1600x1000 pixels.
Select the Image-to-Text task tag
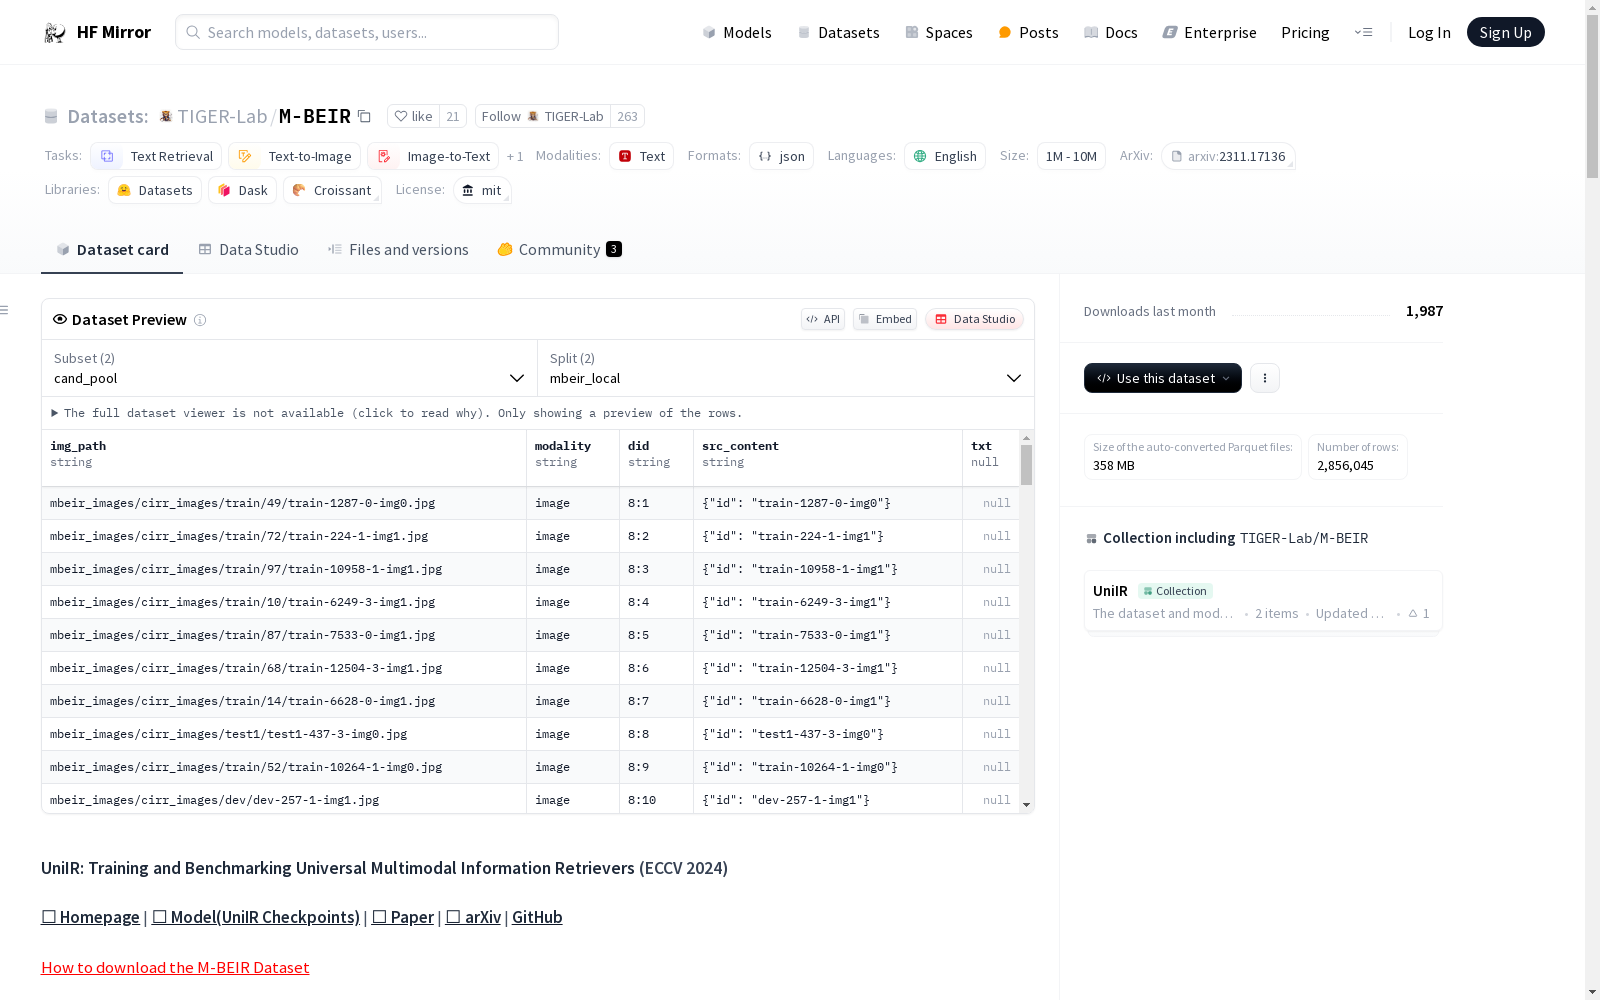433,156
